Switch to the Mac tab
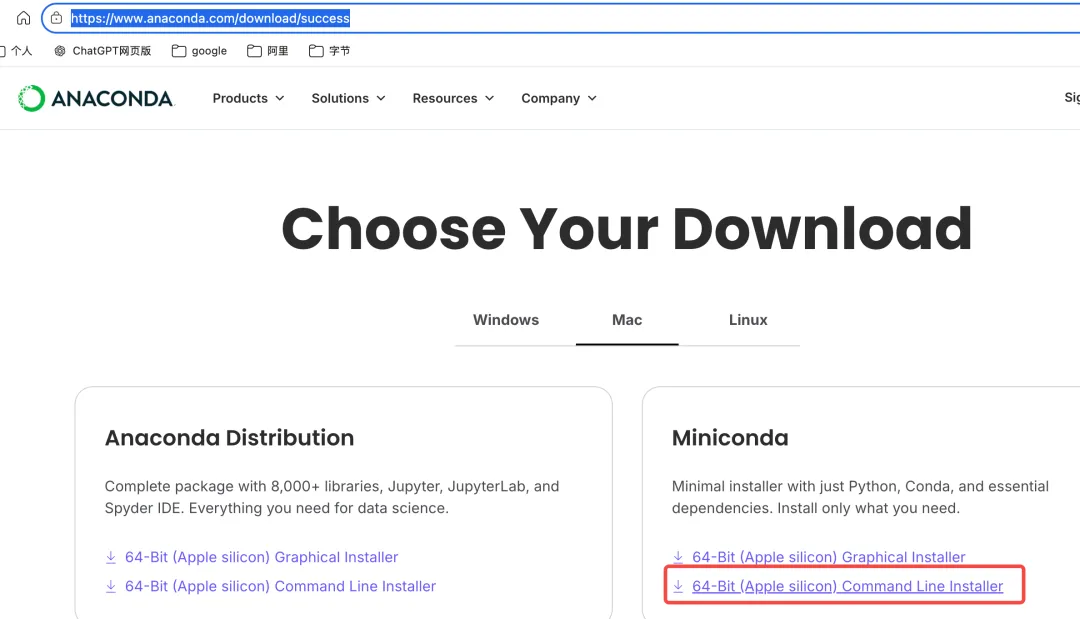1080x619 pixels. point(627,320)
